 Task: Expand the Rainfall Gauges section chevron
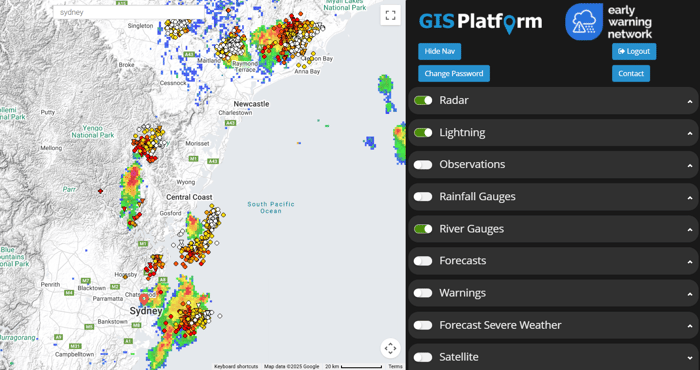click(x=690, y=198)
